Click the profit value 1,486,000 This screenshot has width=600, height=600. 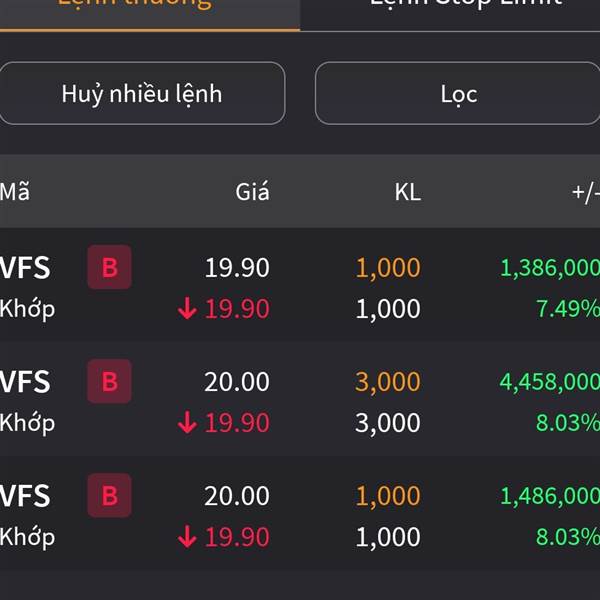pyautogui.click(x=550, y=496)
